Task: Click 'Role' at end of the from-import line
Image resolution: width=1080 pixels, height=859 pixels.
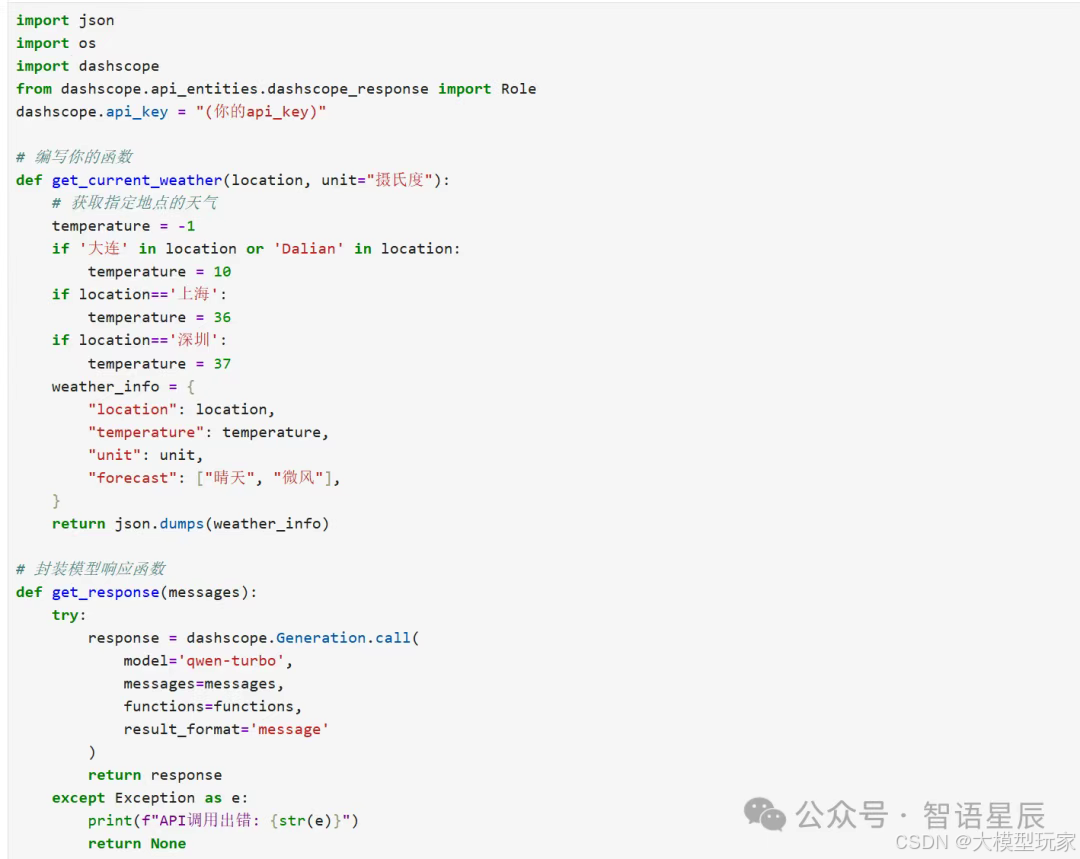Action: coord(518,89)
